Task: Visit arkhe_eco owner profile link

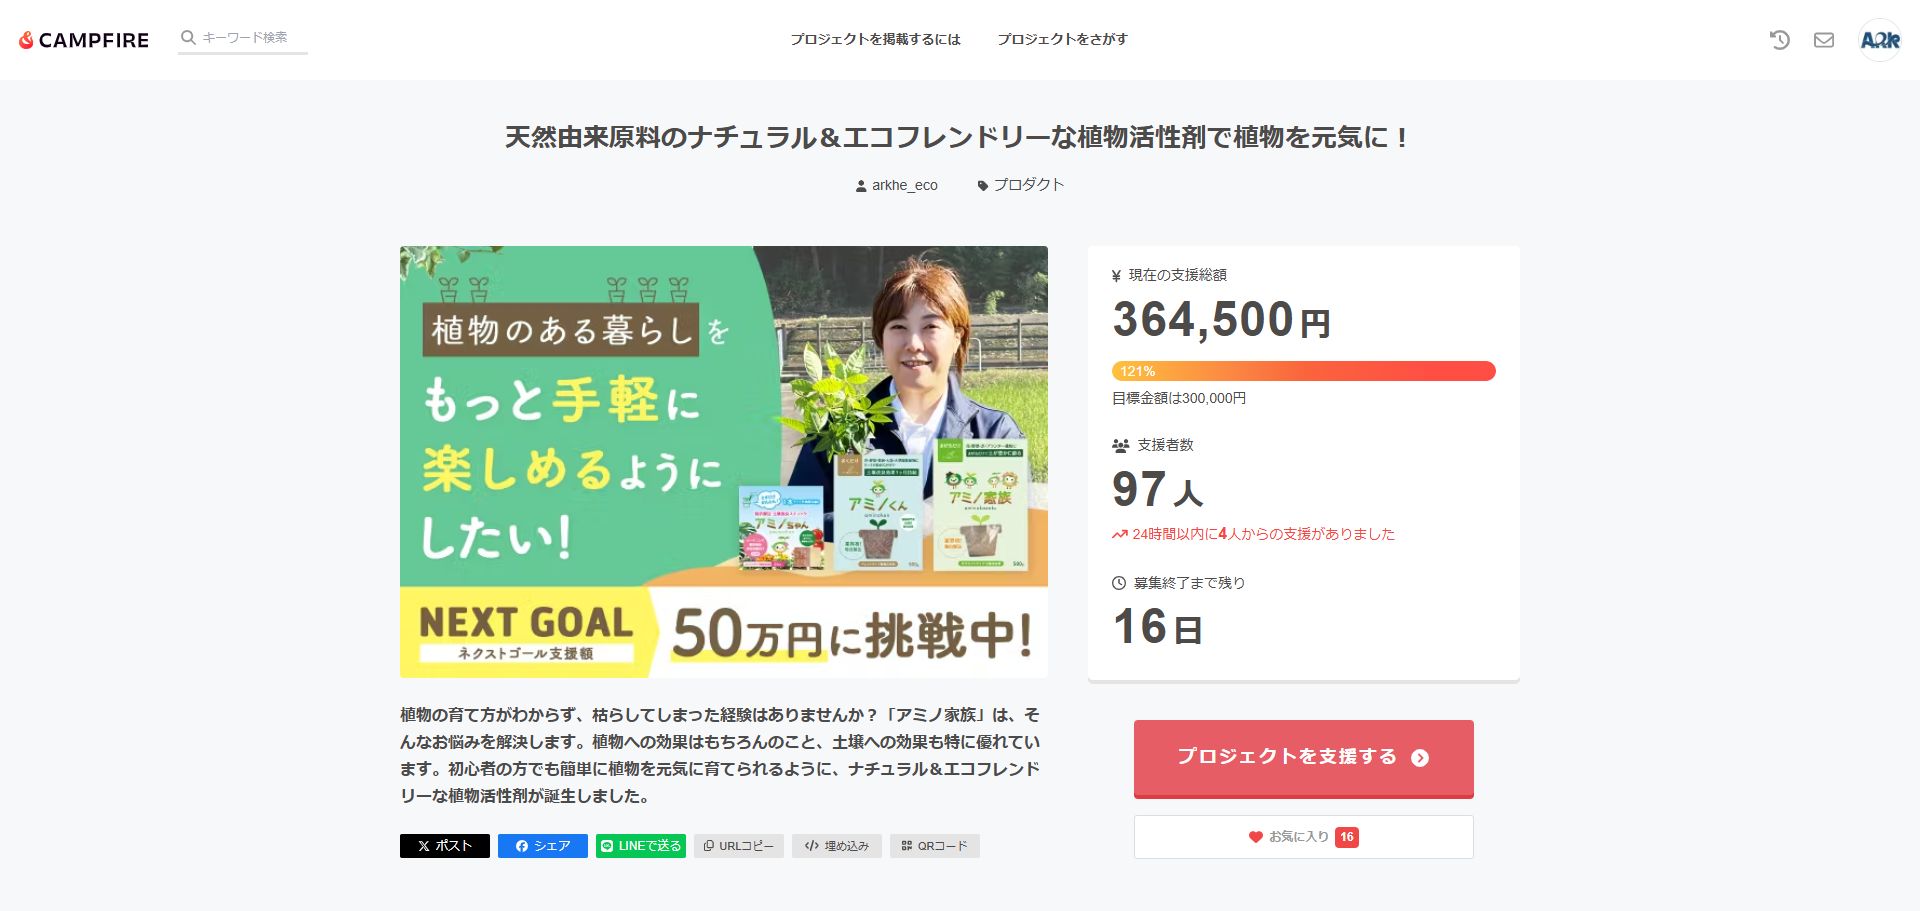Action: 897,185
